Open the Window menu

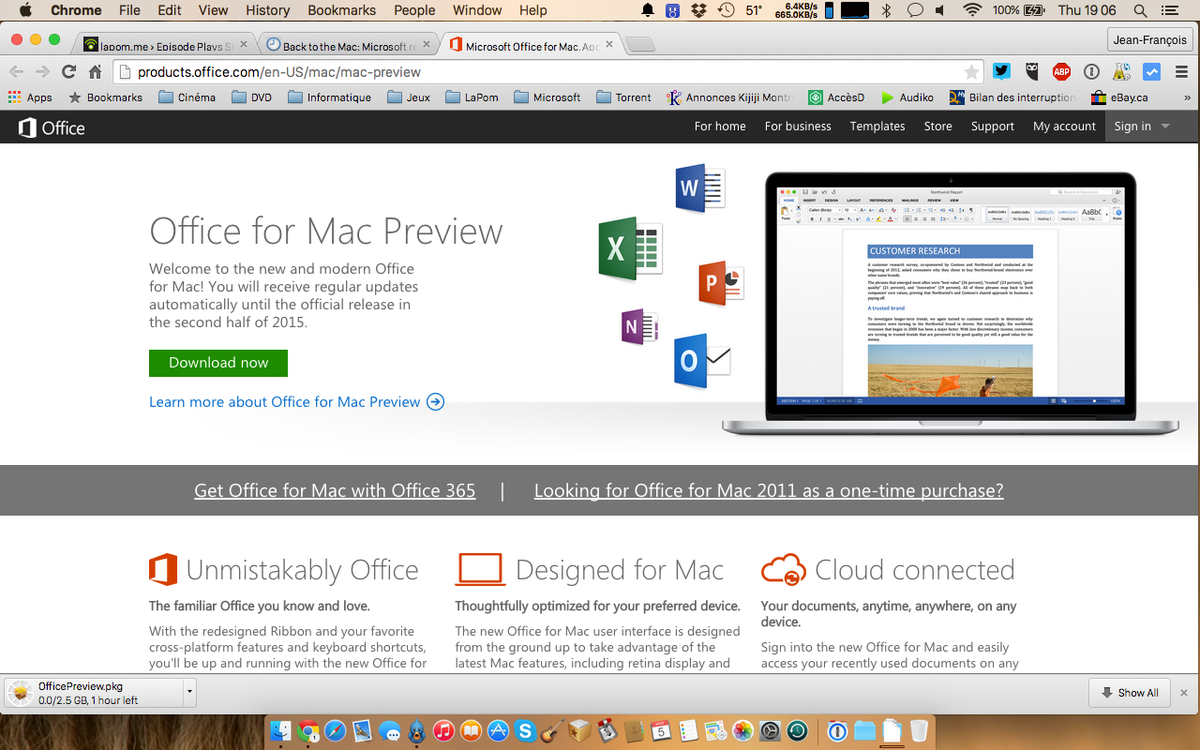click(477, 10)
